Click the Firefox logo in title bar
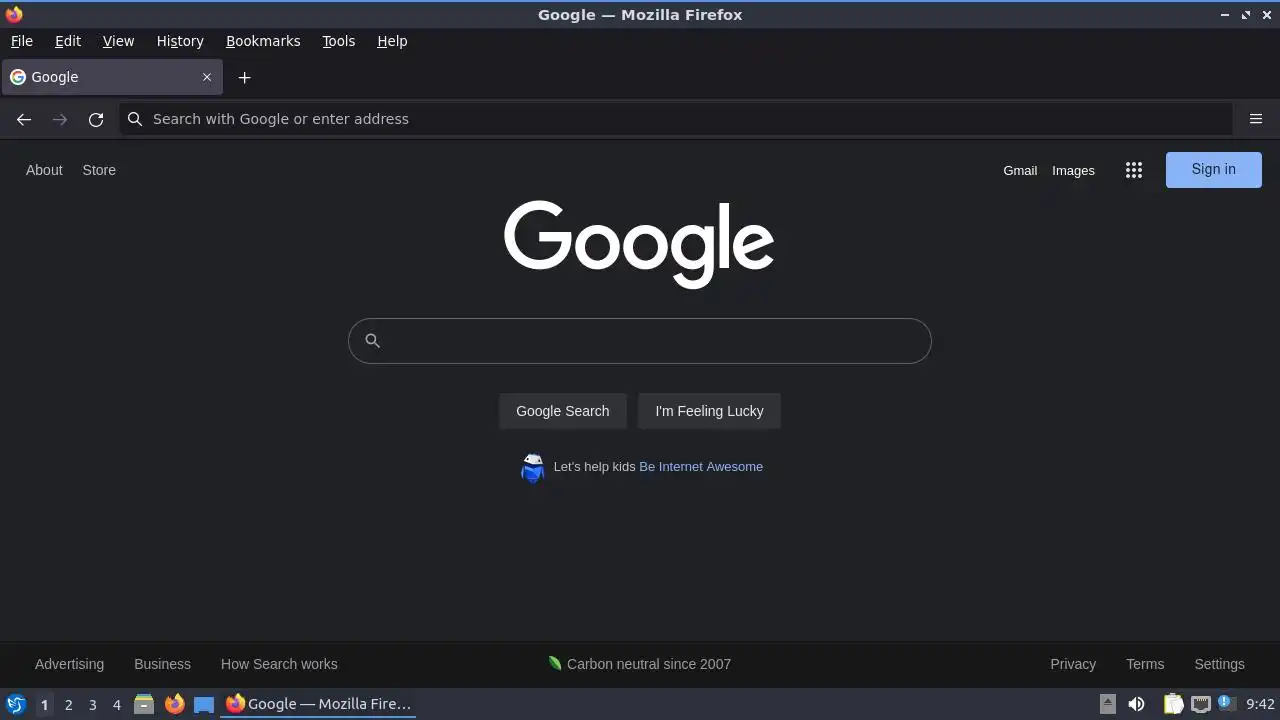The width and height of the screenshot is (1280, 720). 14,14
